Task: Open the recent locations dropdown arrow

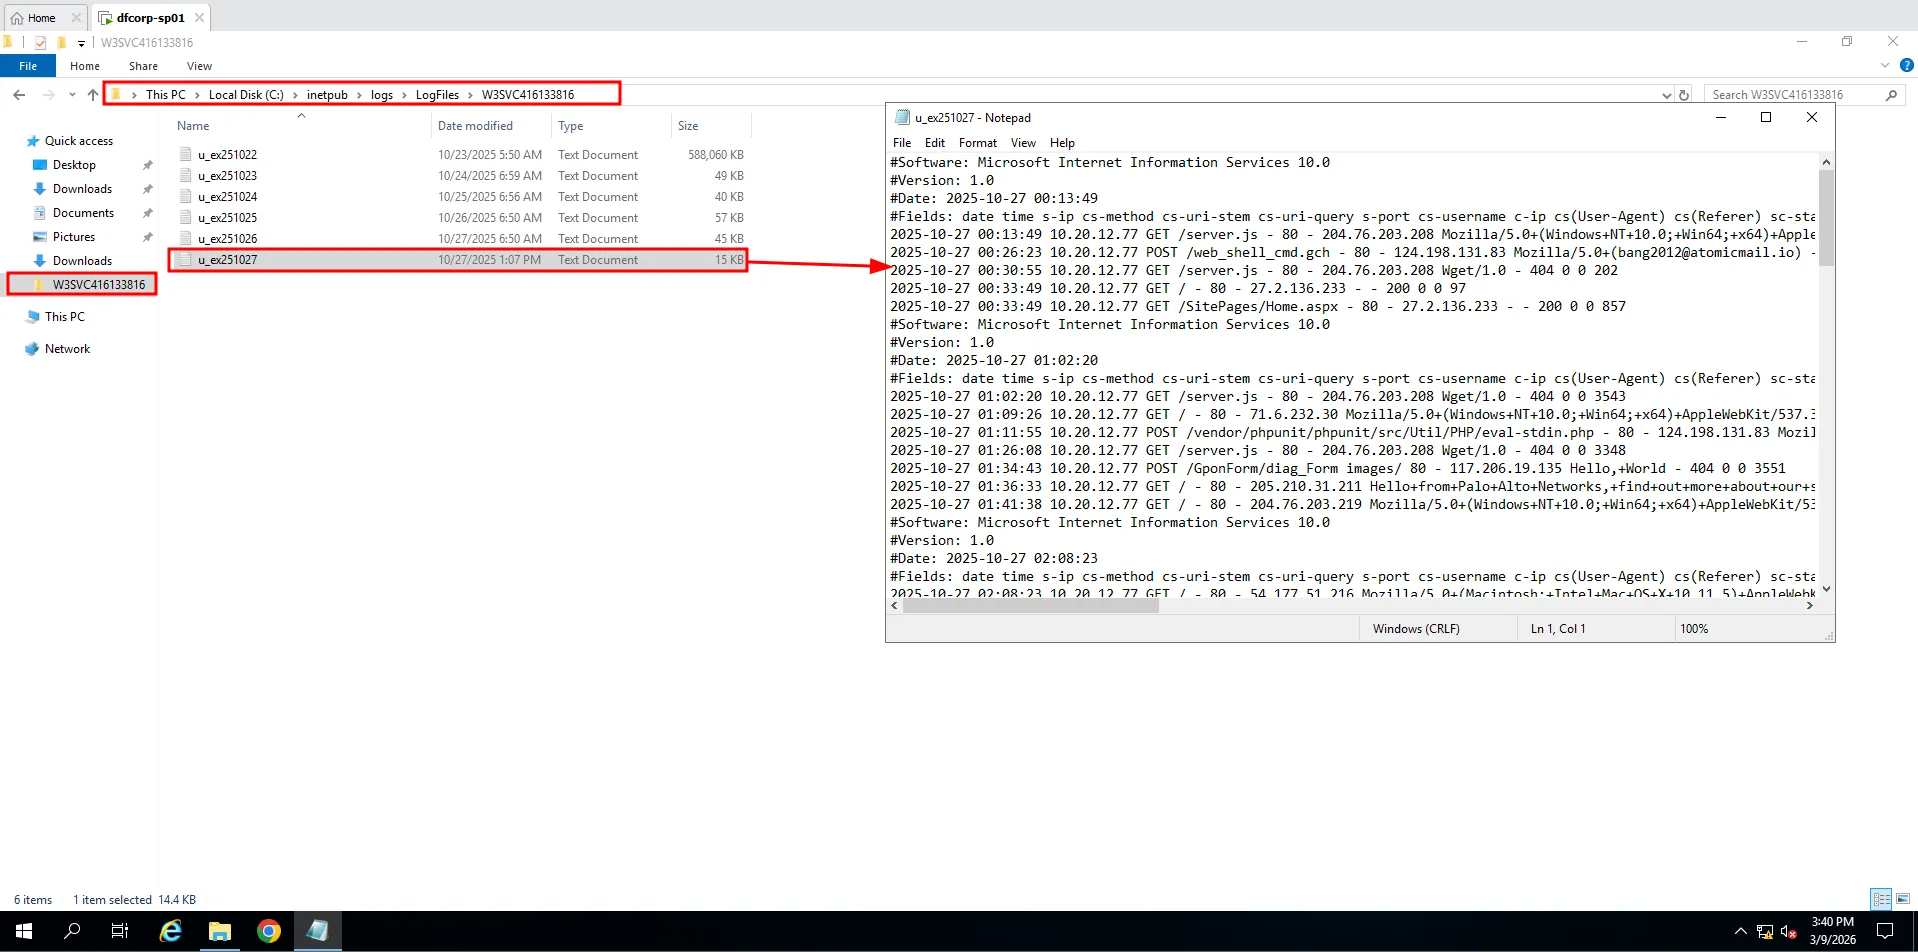Action: pyautogui.click(x=72, y=95)
